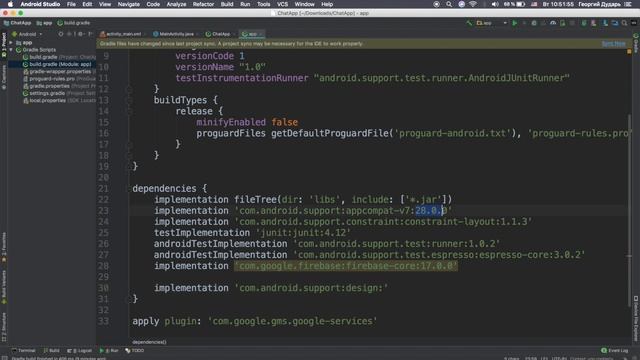
Task: Open the Build menu
Action: (x=227, y=4)
